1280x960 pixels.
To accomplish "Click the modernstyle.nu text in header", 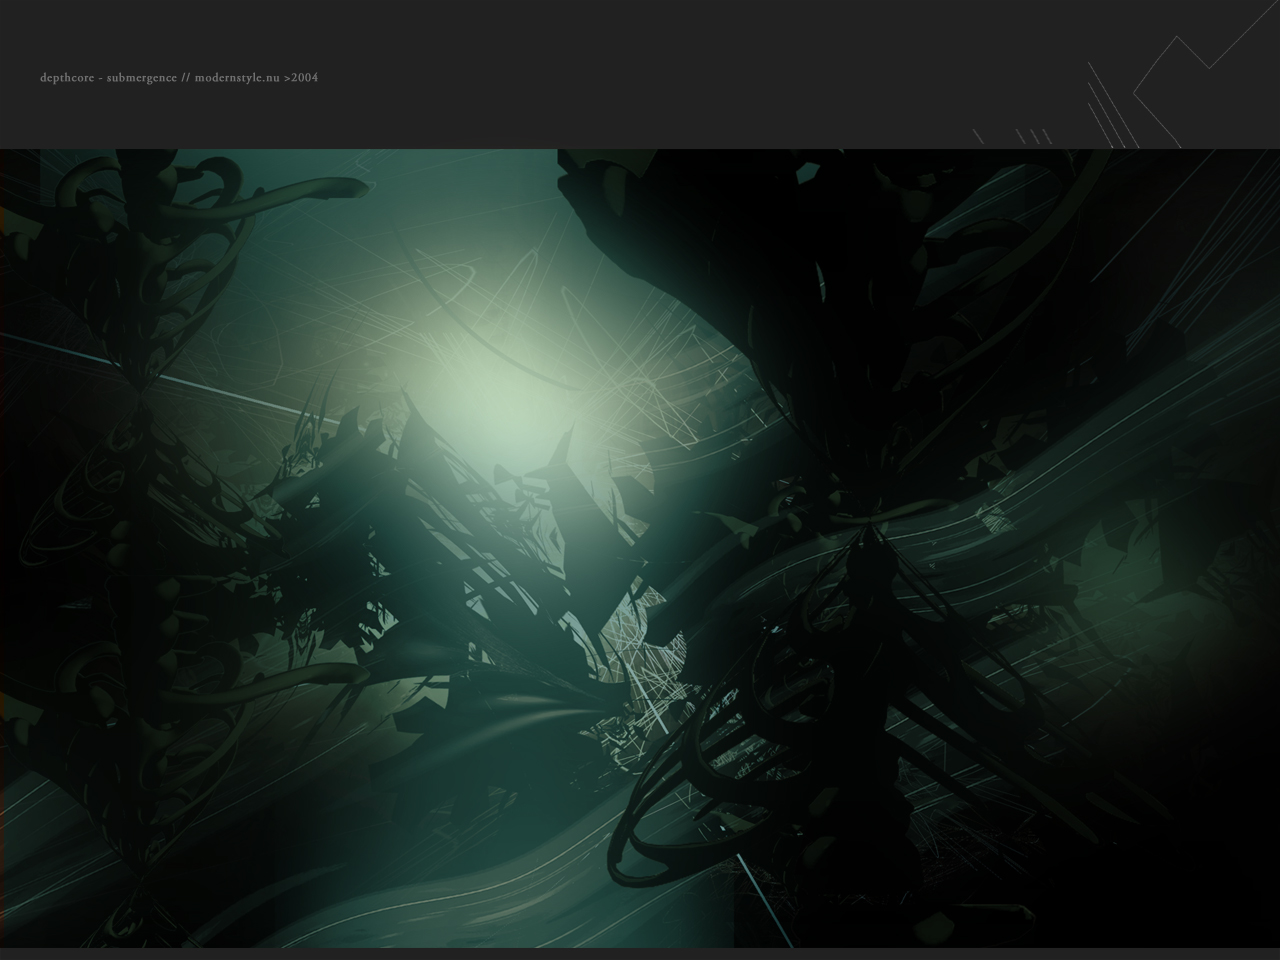I will pos(237,77).
